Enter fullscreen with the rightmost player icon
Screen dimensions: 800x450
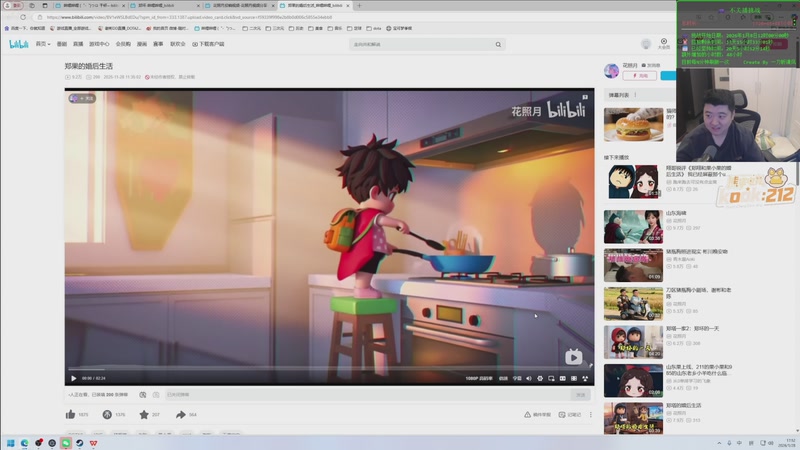tap(585, 379)
